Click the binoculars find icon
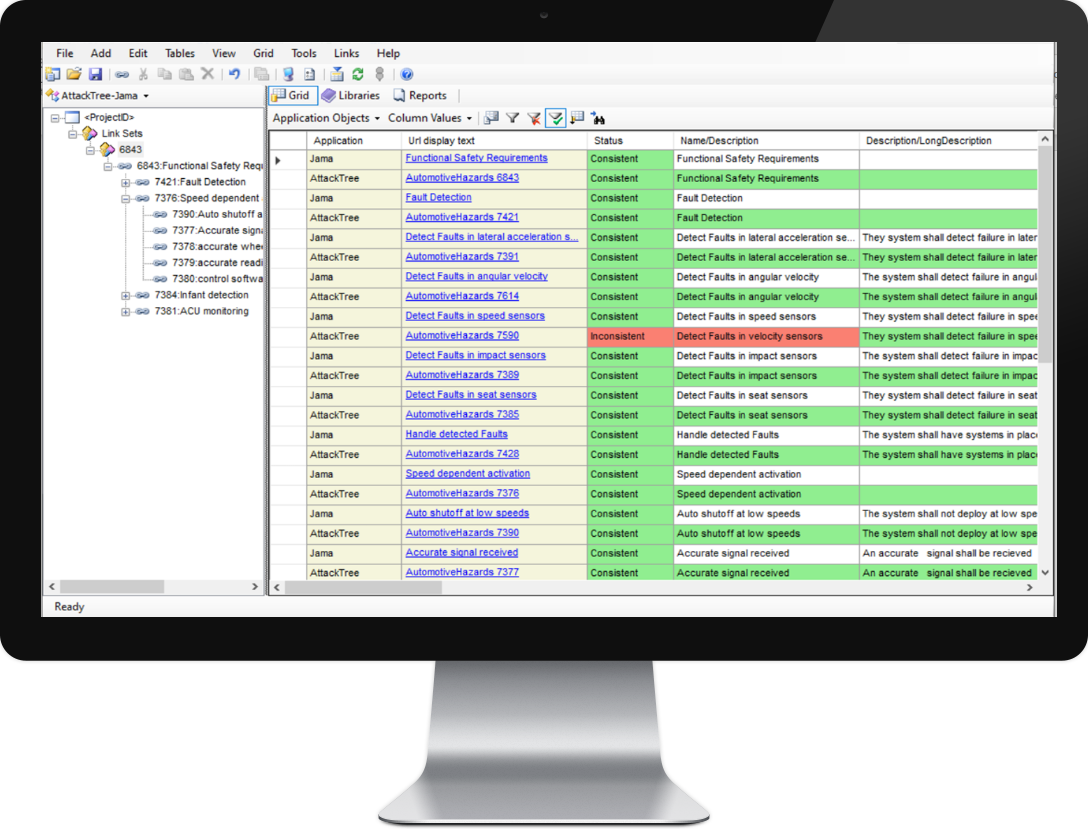 pyautogui.click(x=599, y=118)
